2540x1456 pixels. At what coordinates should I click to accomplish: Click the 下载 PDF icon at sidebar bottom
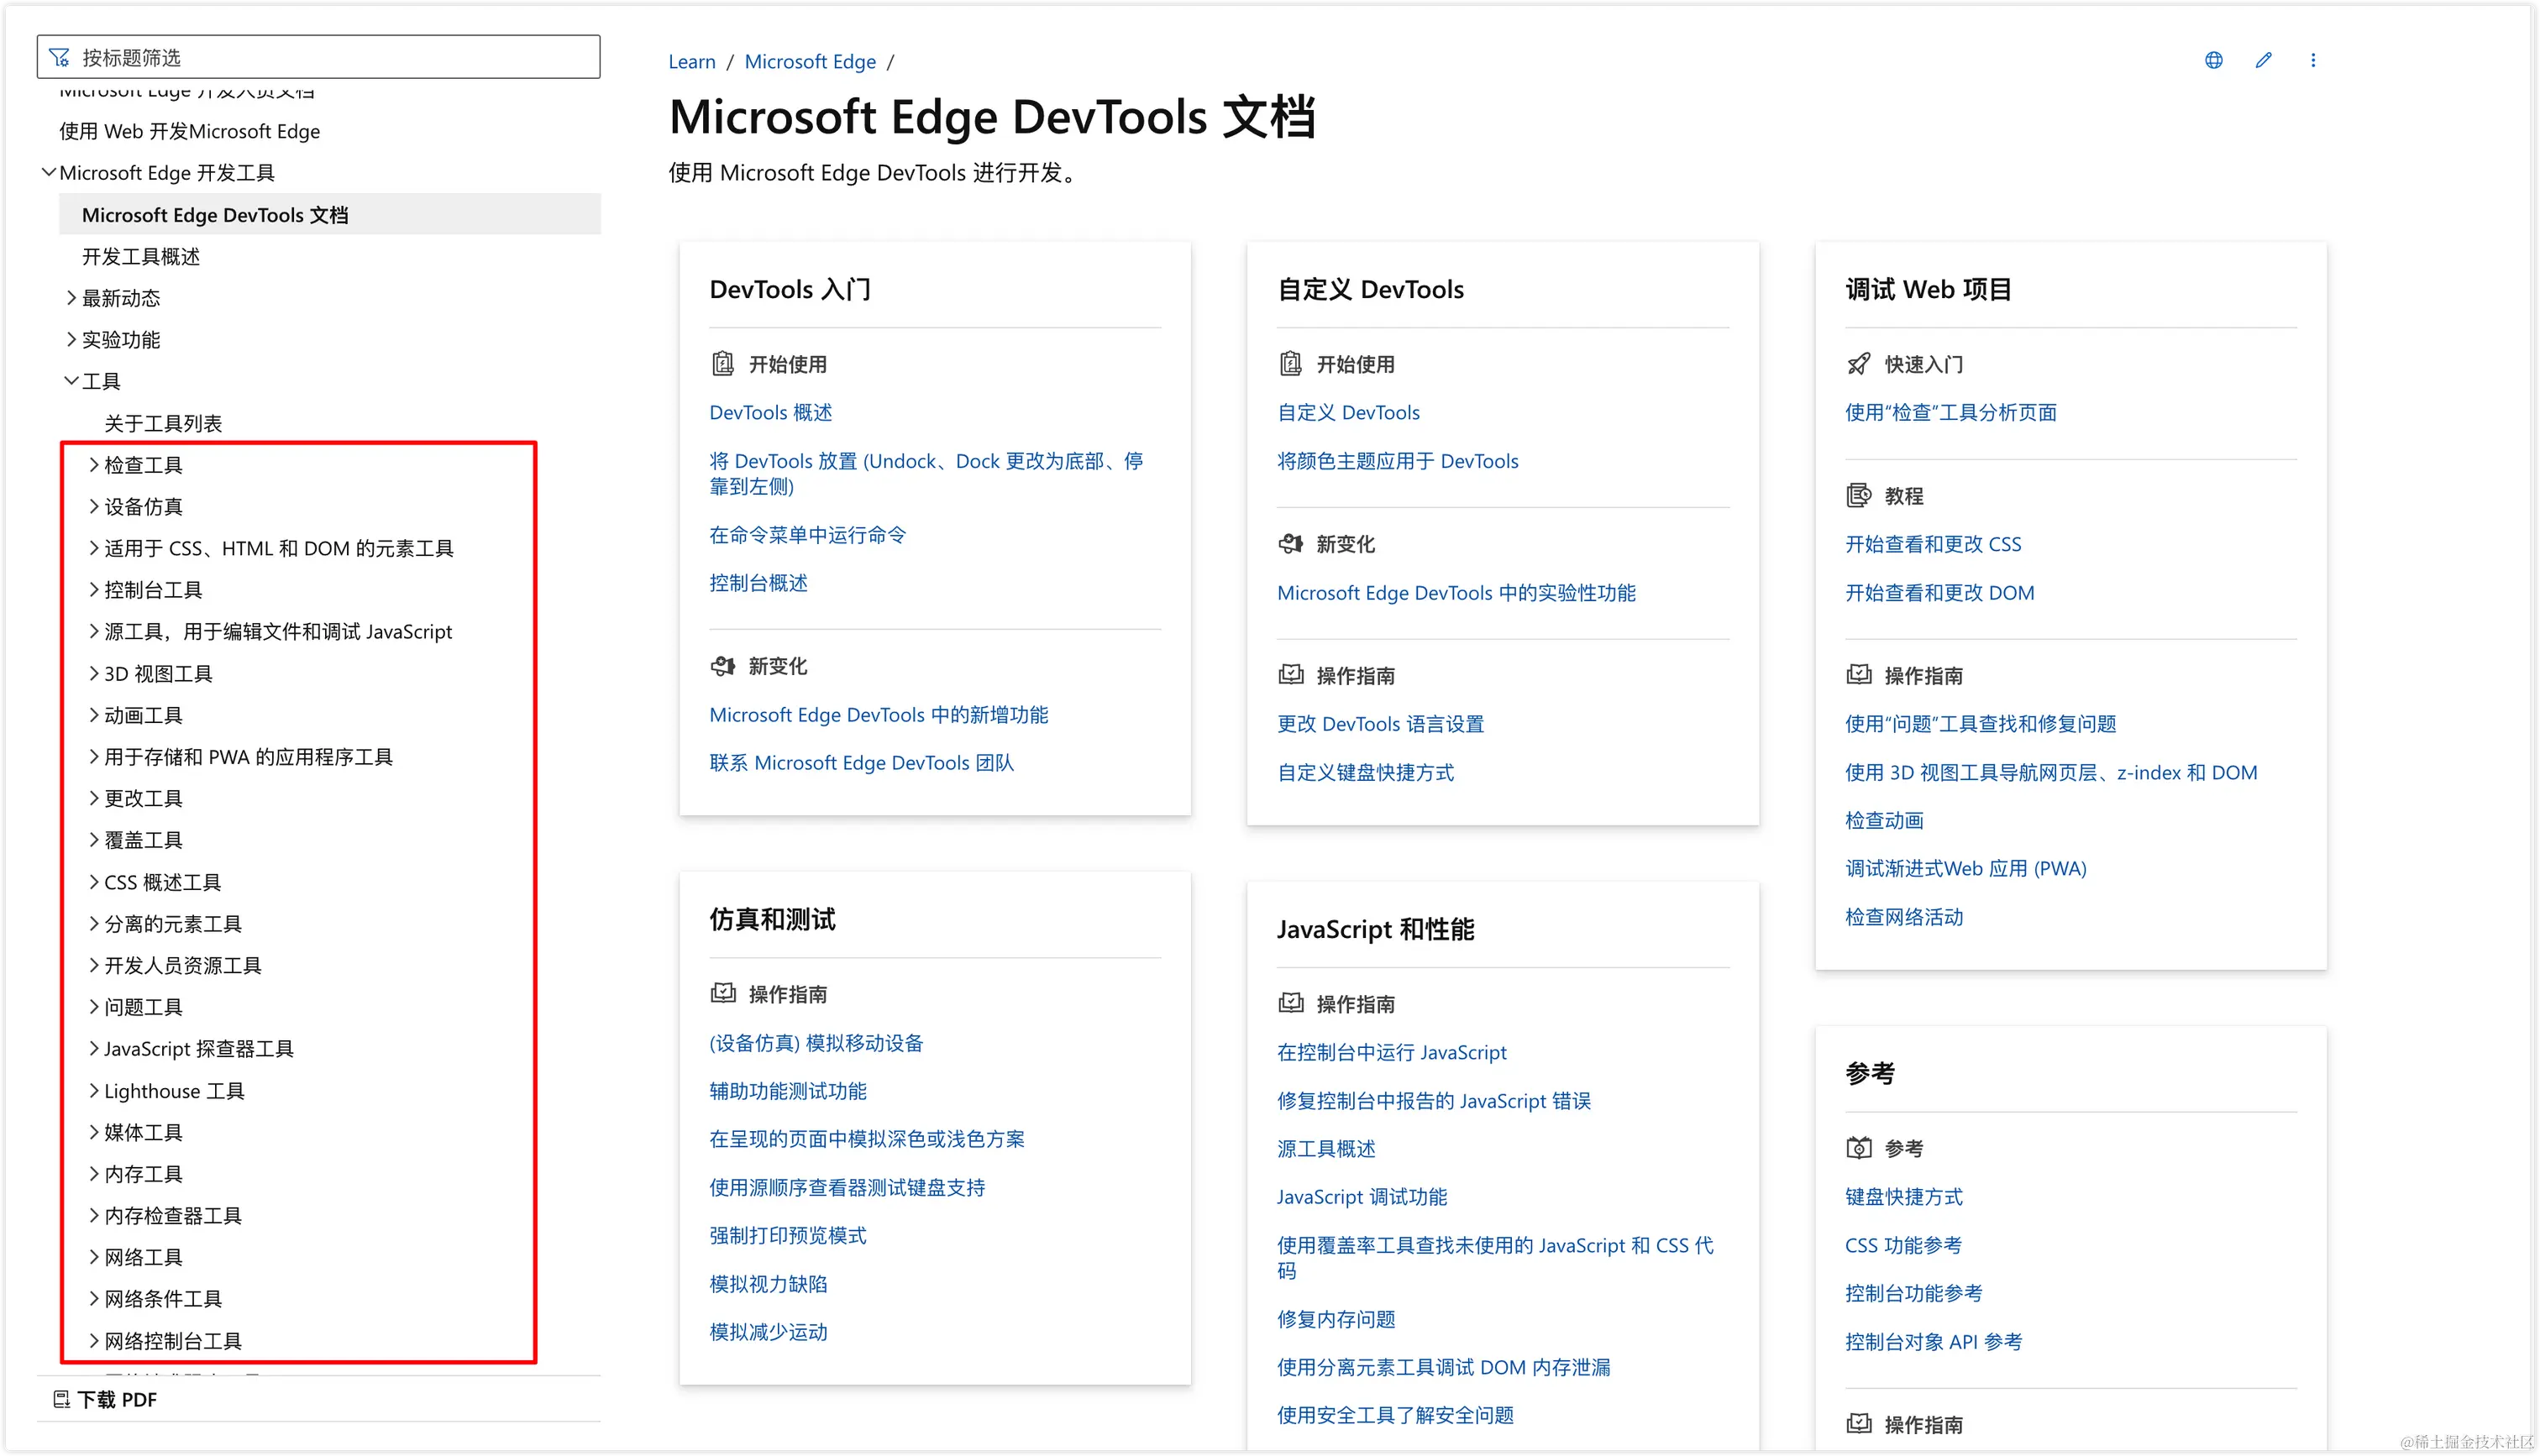click(61, 1399)
